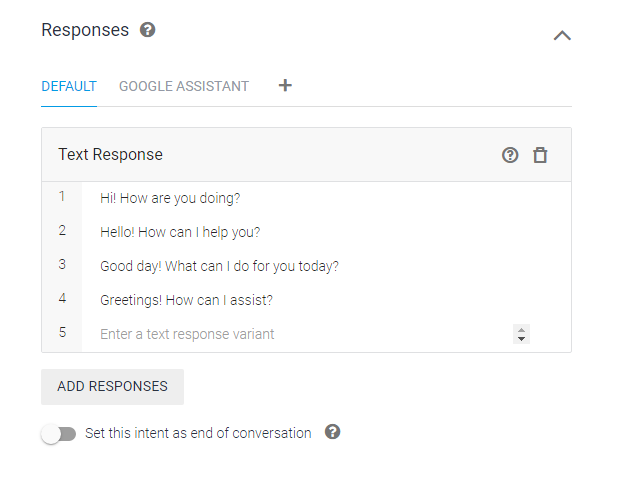Click row number 5 in response list
Viewport: 618px width, 478px height.
click(62, 333)
